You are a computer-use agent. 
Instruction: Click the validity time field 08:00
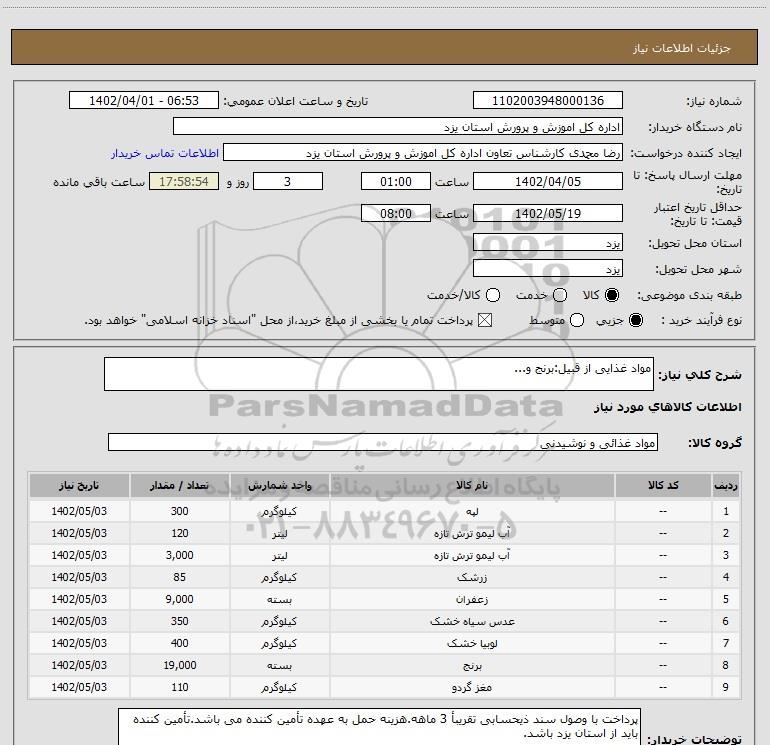396,213
